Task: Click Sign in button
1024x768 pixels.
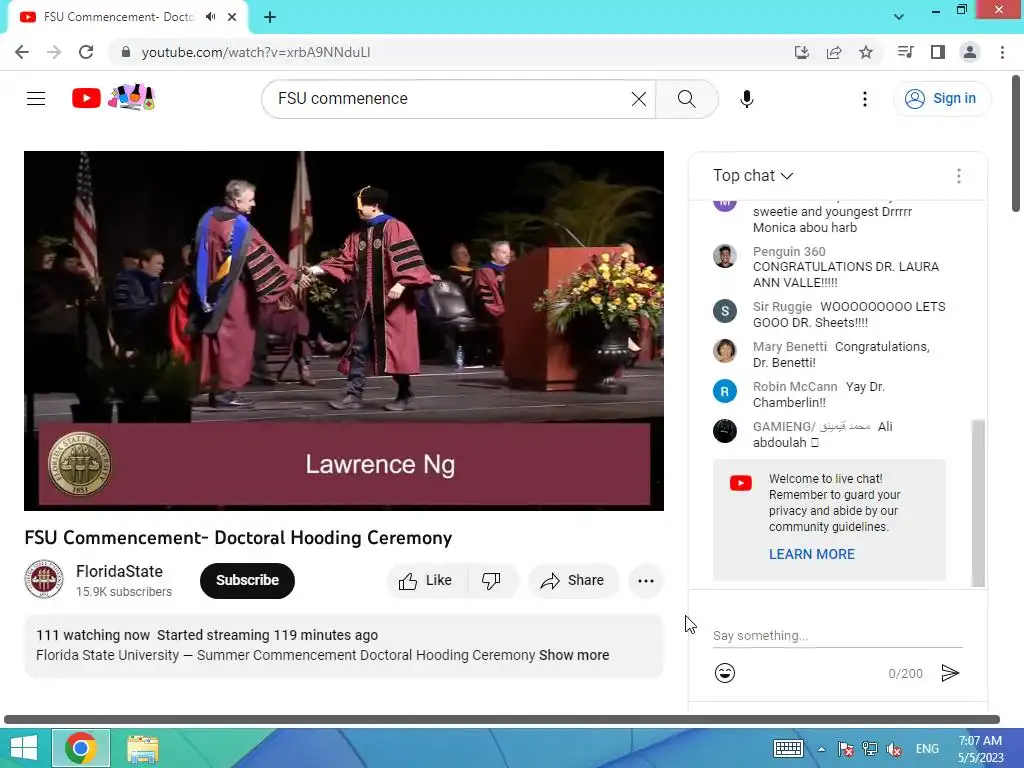Action: click(941, 99)
